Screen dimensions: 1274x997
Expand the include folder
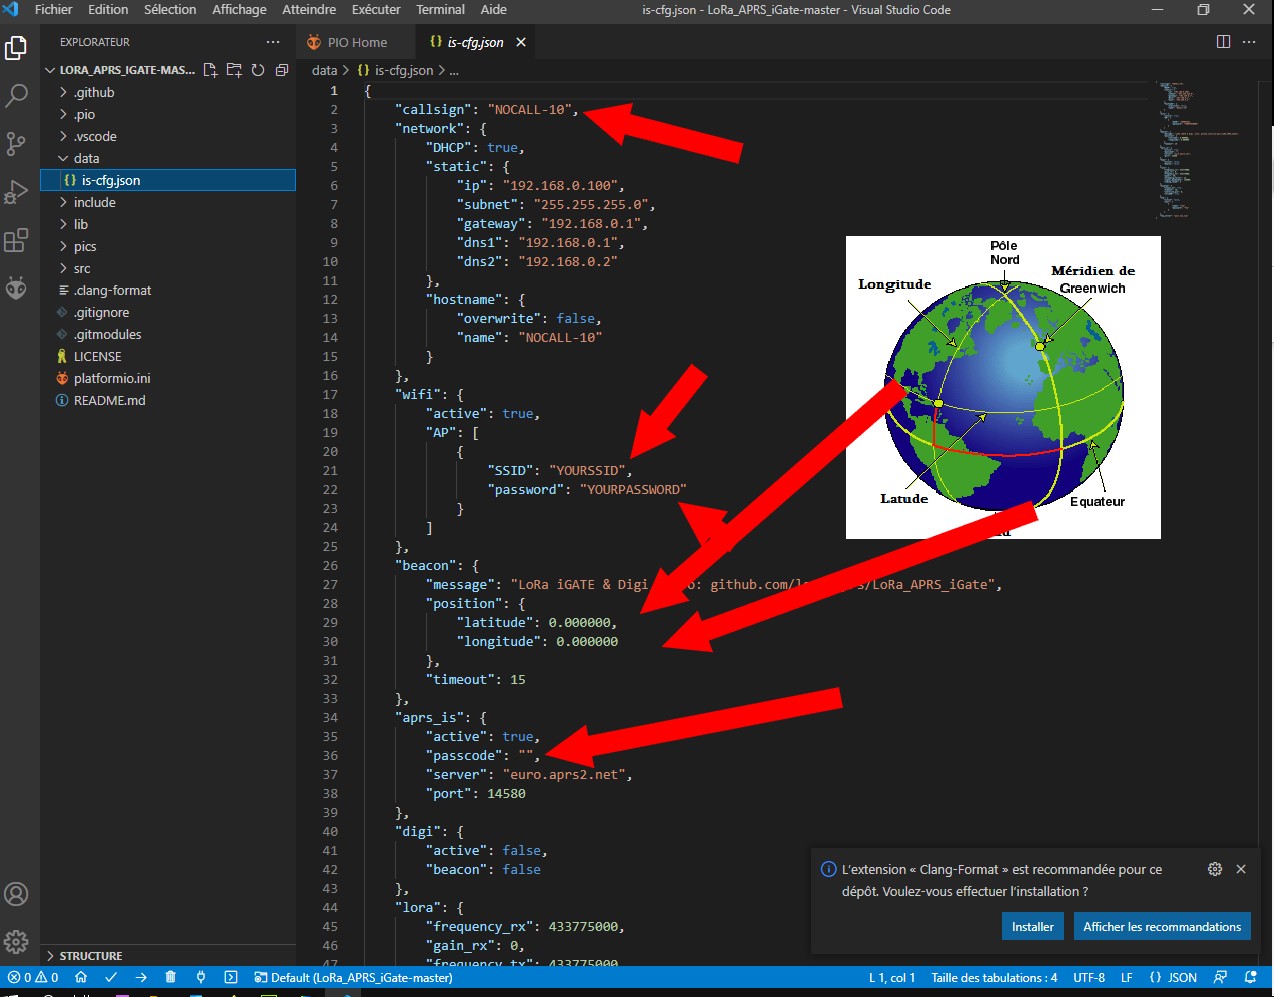tap(167, 202)
